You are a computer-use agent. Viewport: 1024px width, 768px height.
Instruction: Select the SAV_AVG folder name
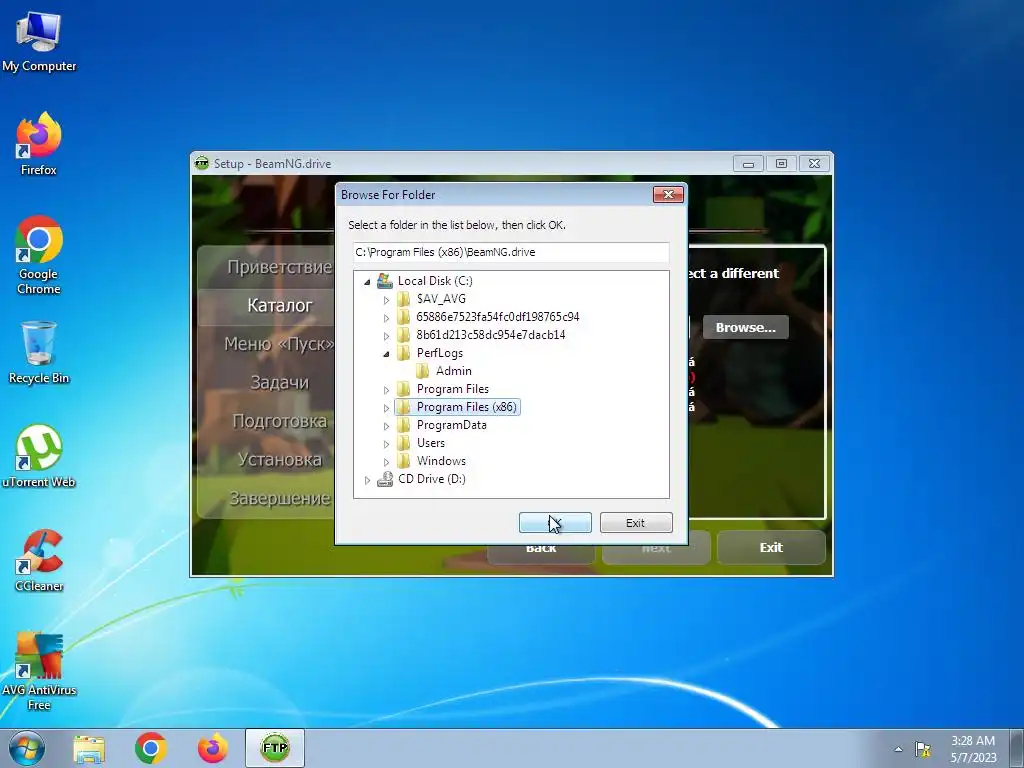click(441, 299)
